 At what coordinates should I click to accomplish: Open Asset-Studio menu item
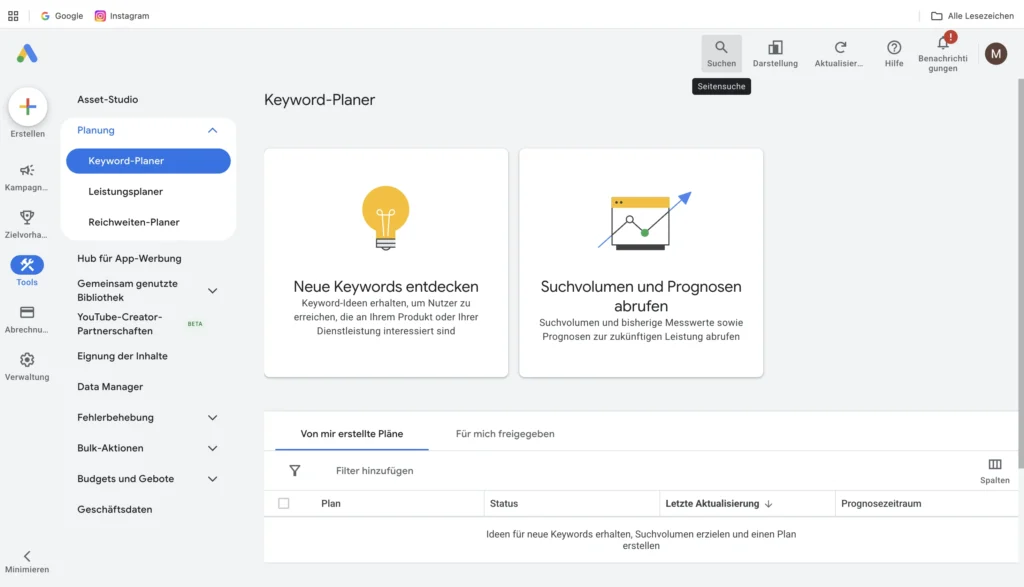click(108, 99)
